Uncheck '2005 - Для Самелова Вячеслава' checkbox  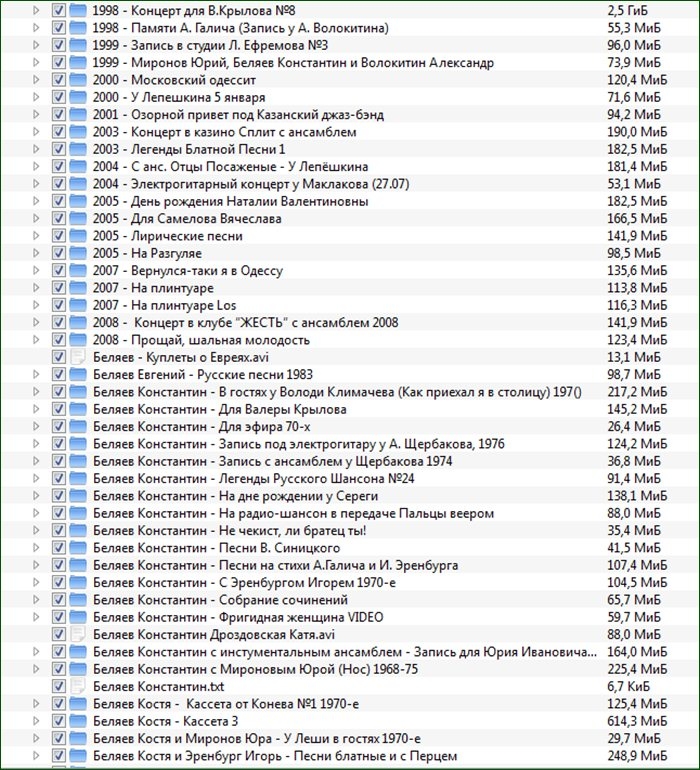coord(58,219)
